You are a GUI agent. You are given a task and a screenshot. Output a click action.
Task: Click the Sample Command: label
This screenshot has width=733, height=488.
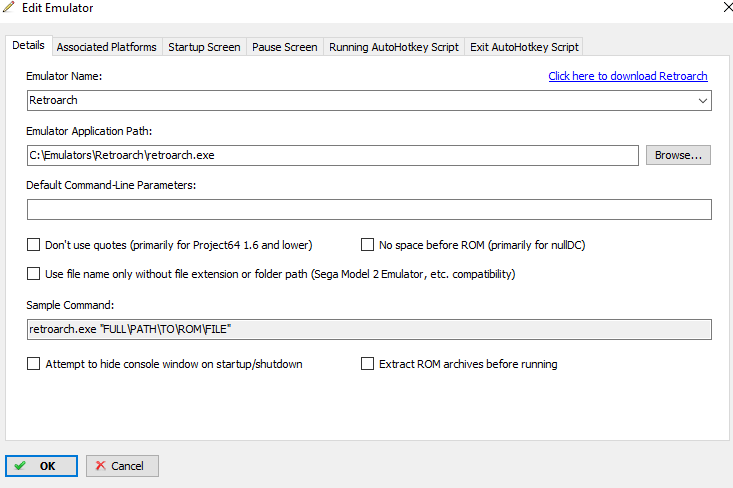coord(70,305)
